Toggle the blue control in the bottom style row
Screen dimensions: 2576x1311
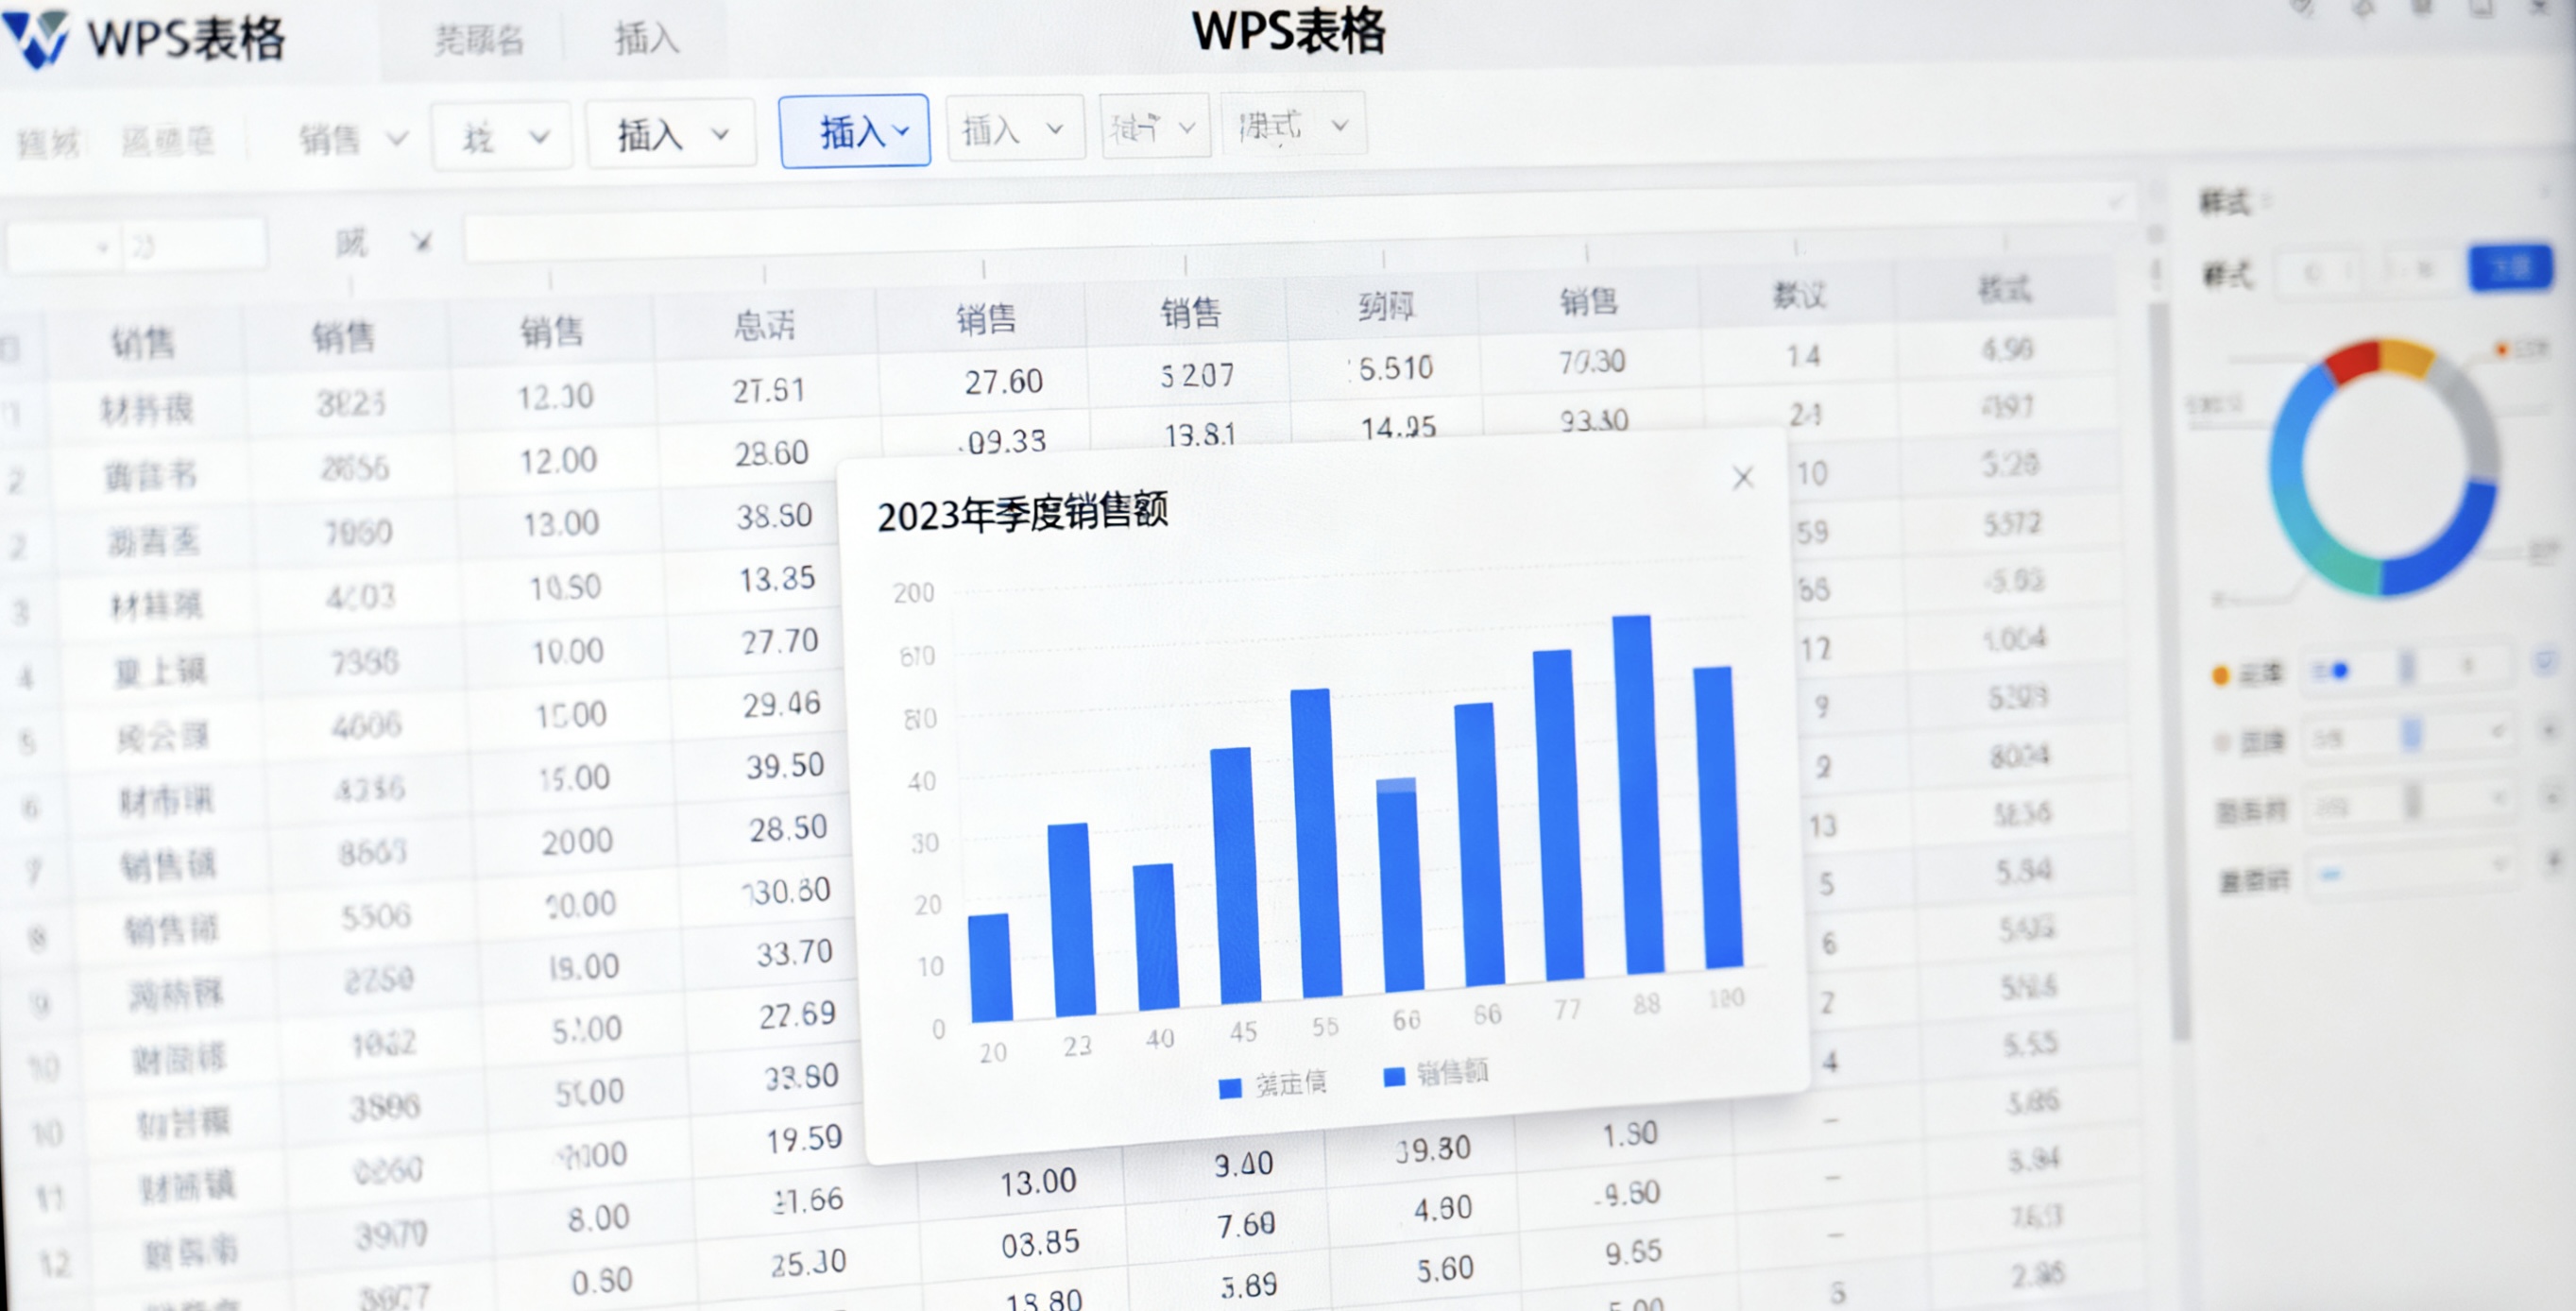point(2332,876)
